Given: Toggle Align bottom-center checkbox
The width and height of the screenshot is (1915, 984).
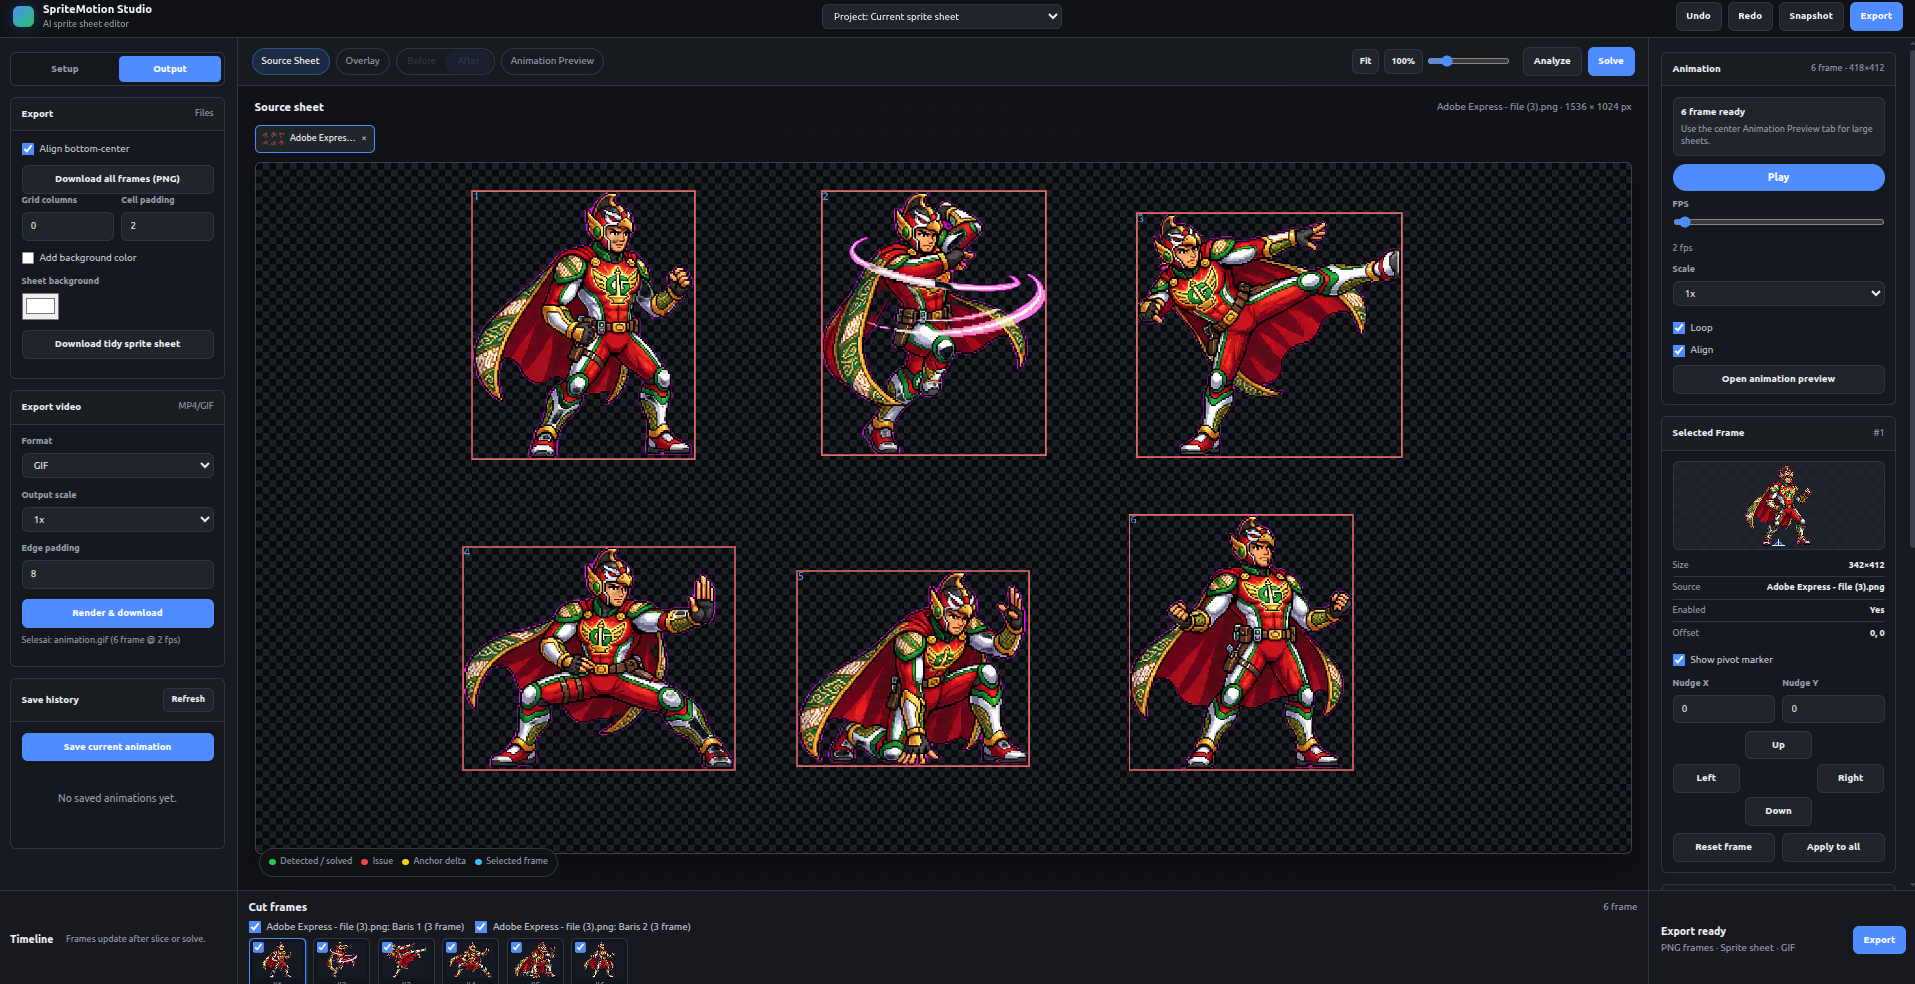Looking at the screenshot, I should click(28, 149).
